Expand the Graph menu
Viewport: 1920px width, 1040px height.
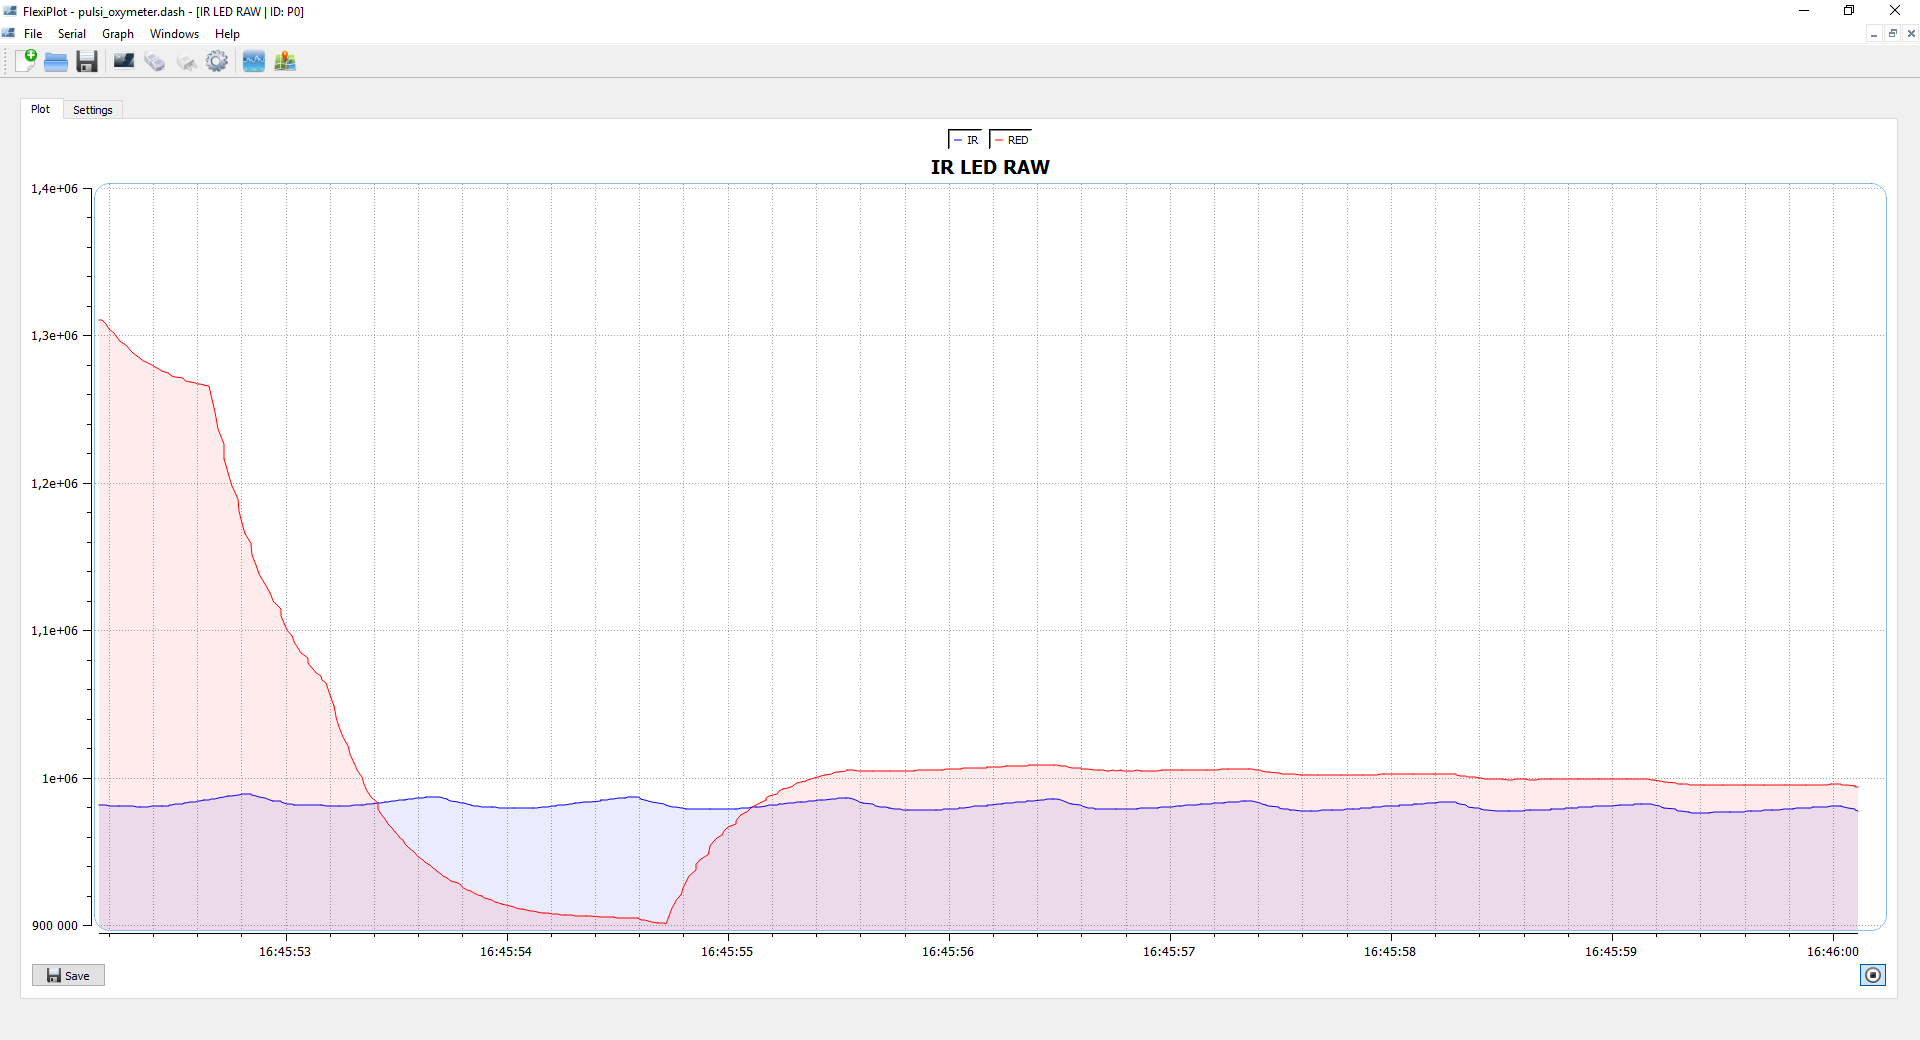(117, 34)
